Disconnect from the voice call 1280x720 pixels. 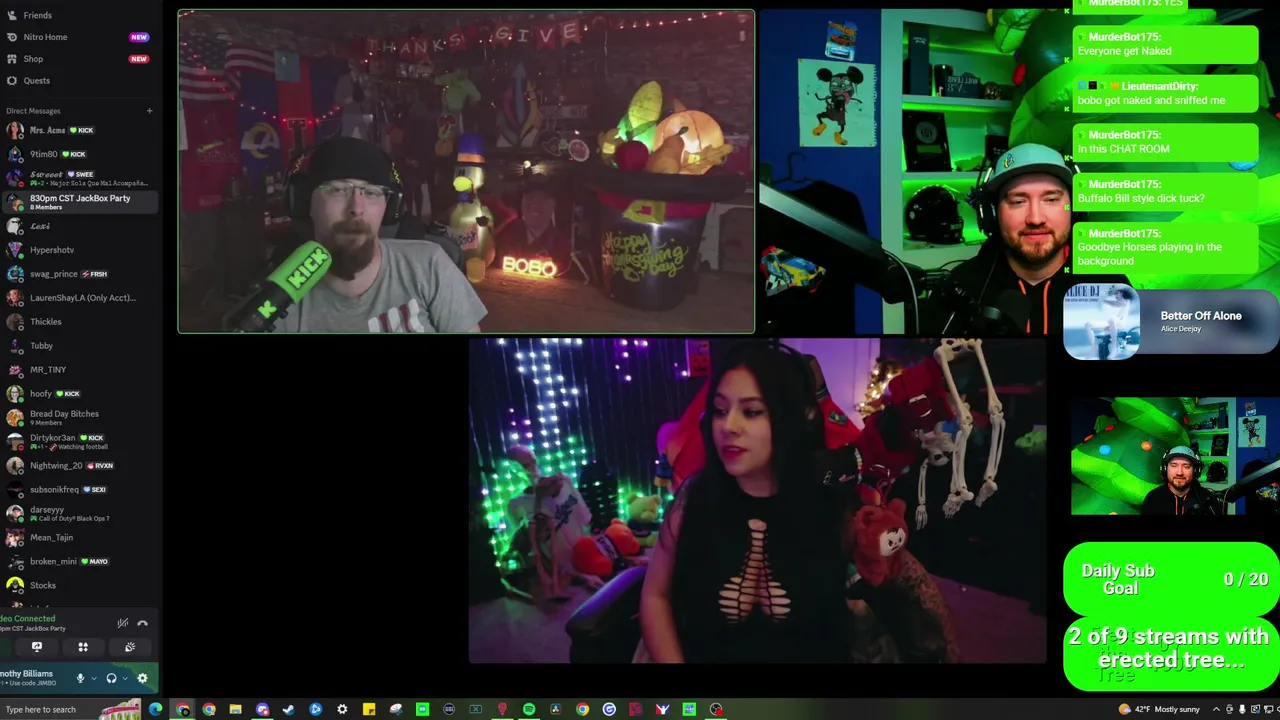pos(142,623)
